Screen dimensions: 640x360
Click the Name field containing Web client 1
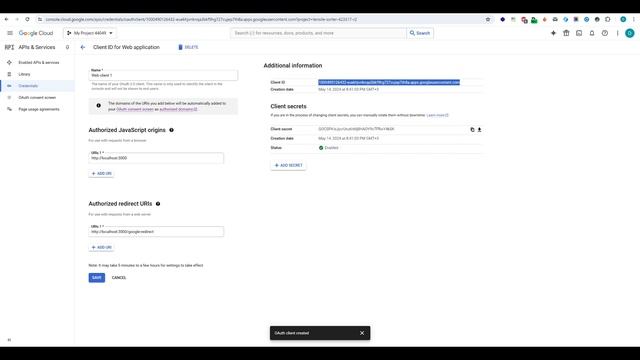[163, 75]
